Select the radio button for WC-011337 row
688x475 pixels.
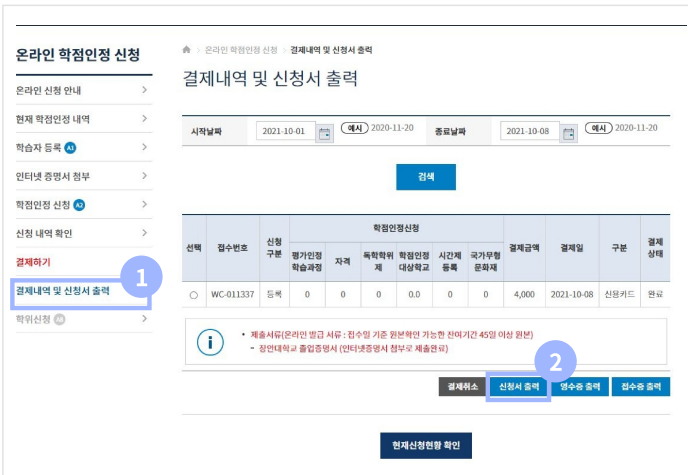[x=194, y=295]
